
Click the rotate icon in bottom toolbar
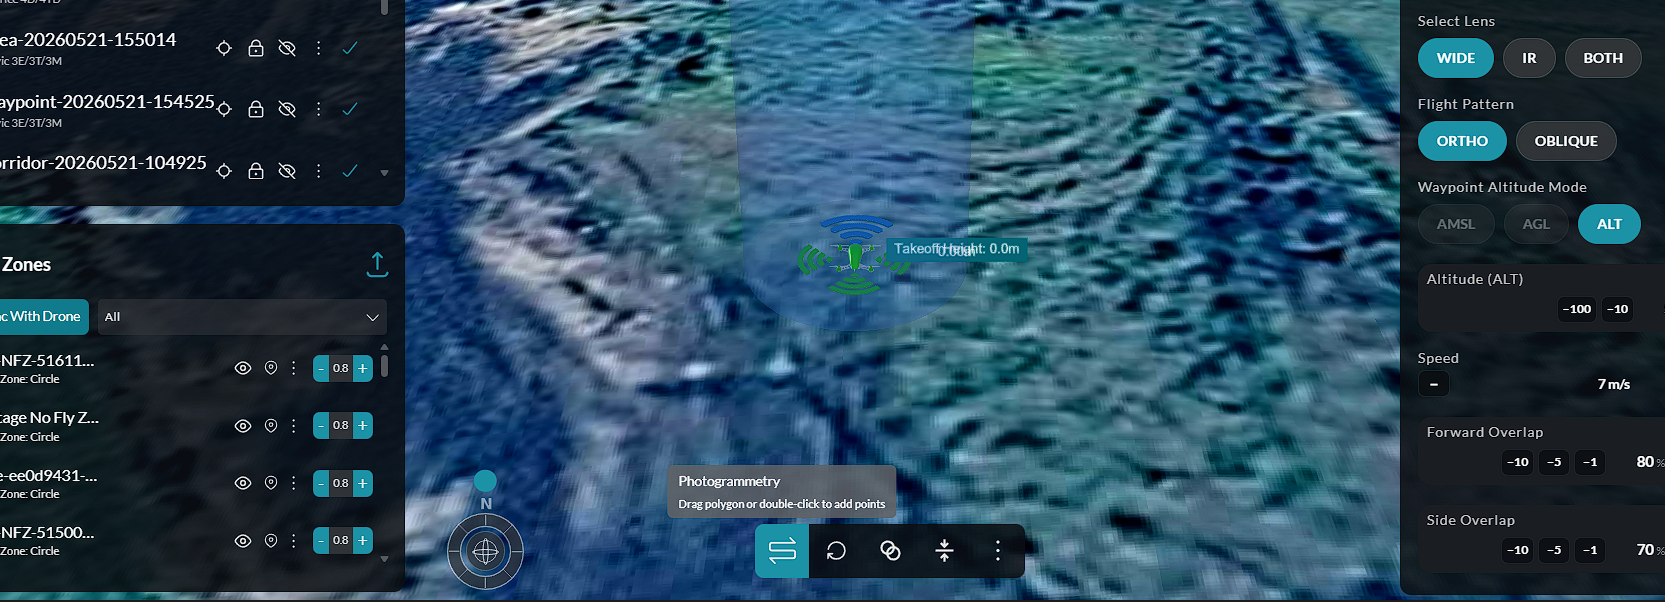(836, 550)
